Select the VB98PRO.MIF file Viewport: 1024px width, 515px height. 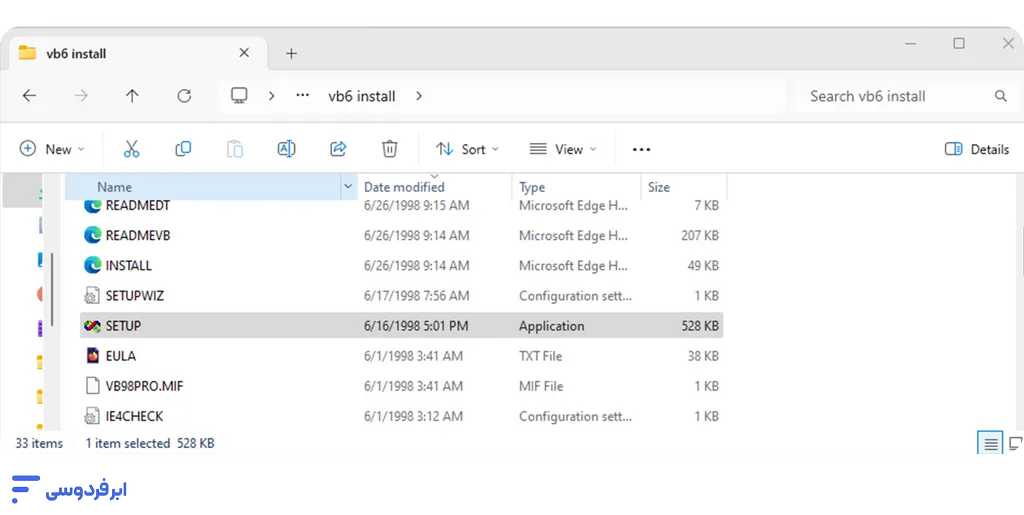[402, 386]
